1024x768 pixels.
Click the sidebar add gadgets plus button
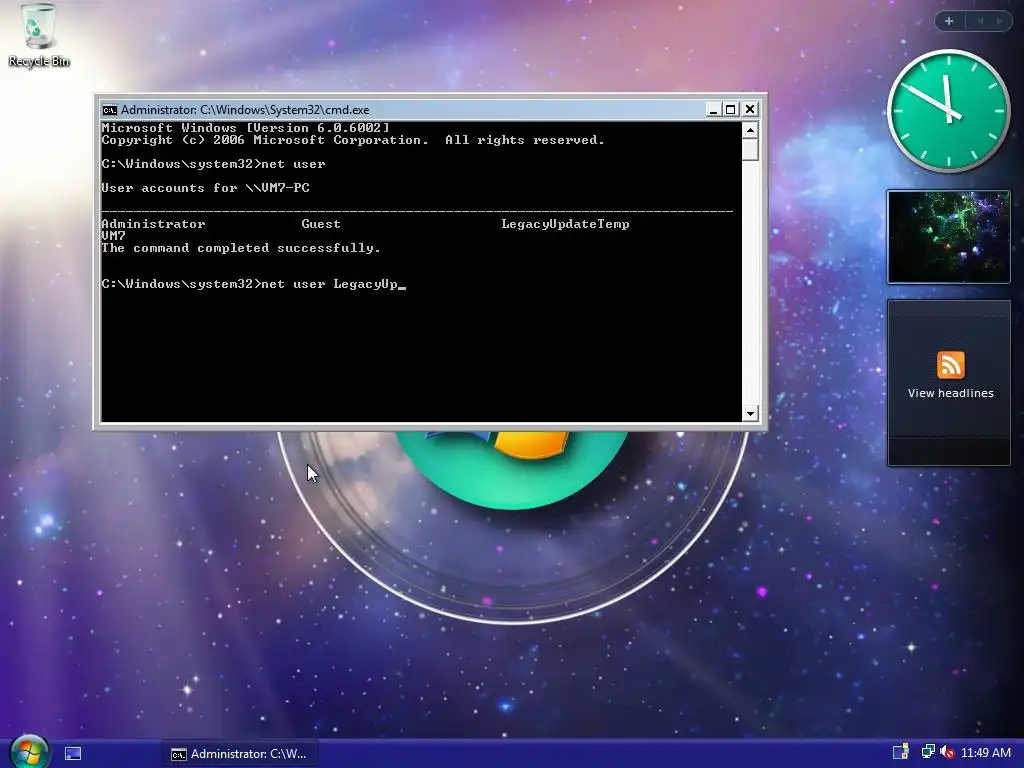click(949, 21)
